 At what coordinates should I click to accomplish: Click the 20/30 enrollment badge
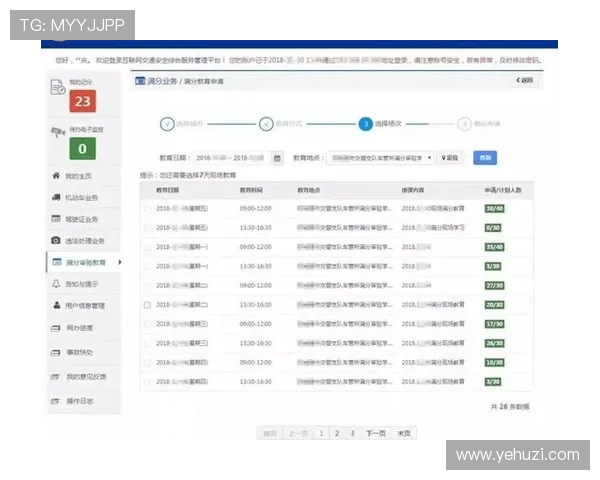pos(494,305)
